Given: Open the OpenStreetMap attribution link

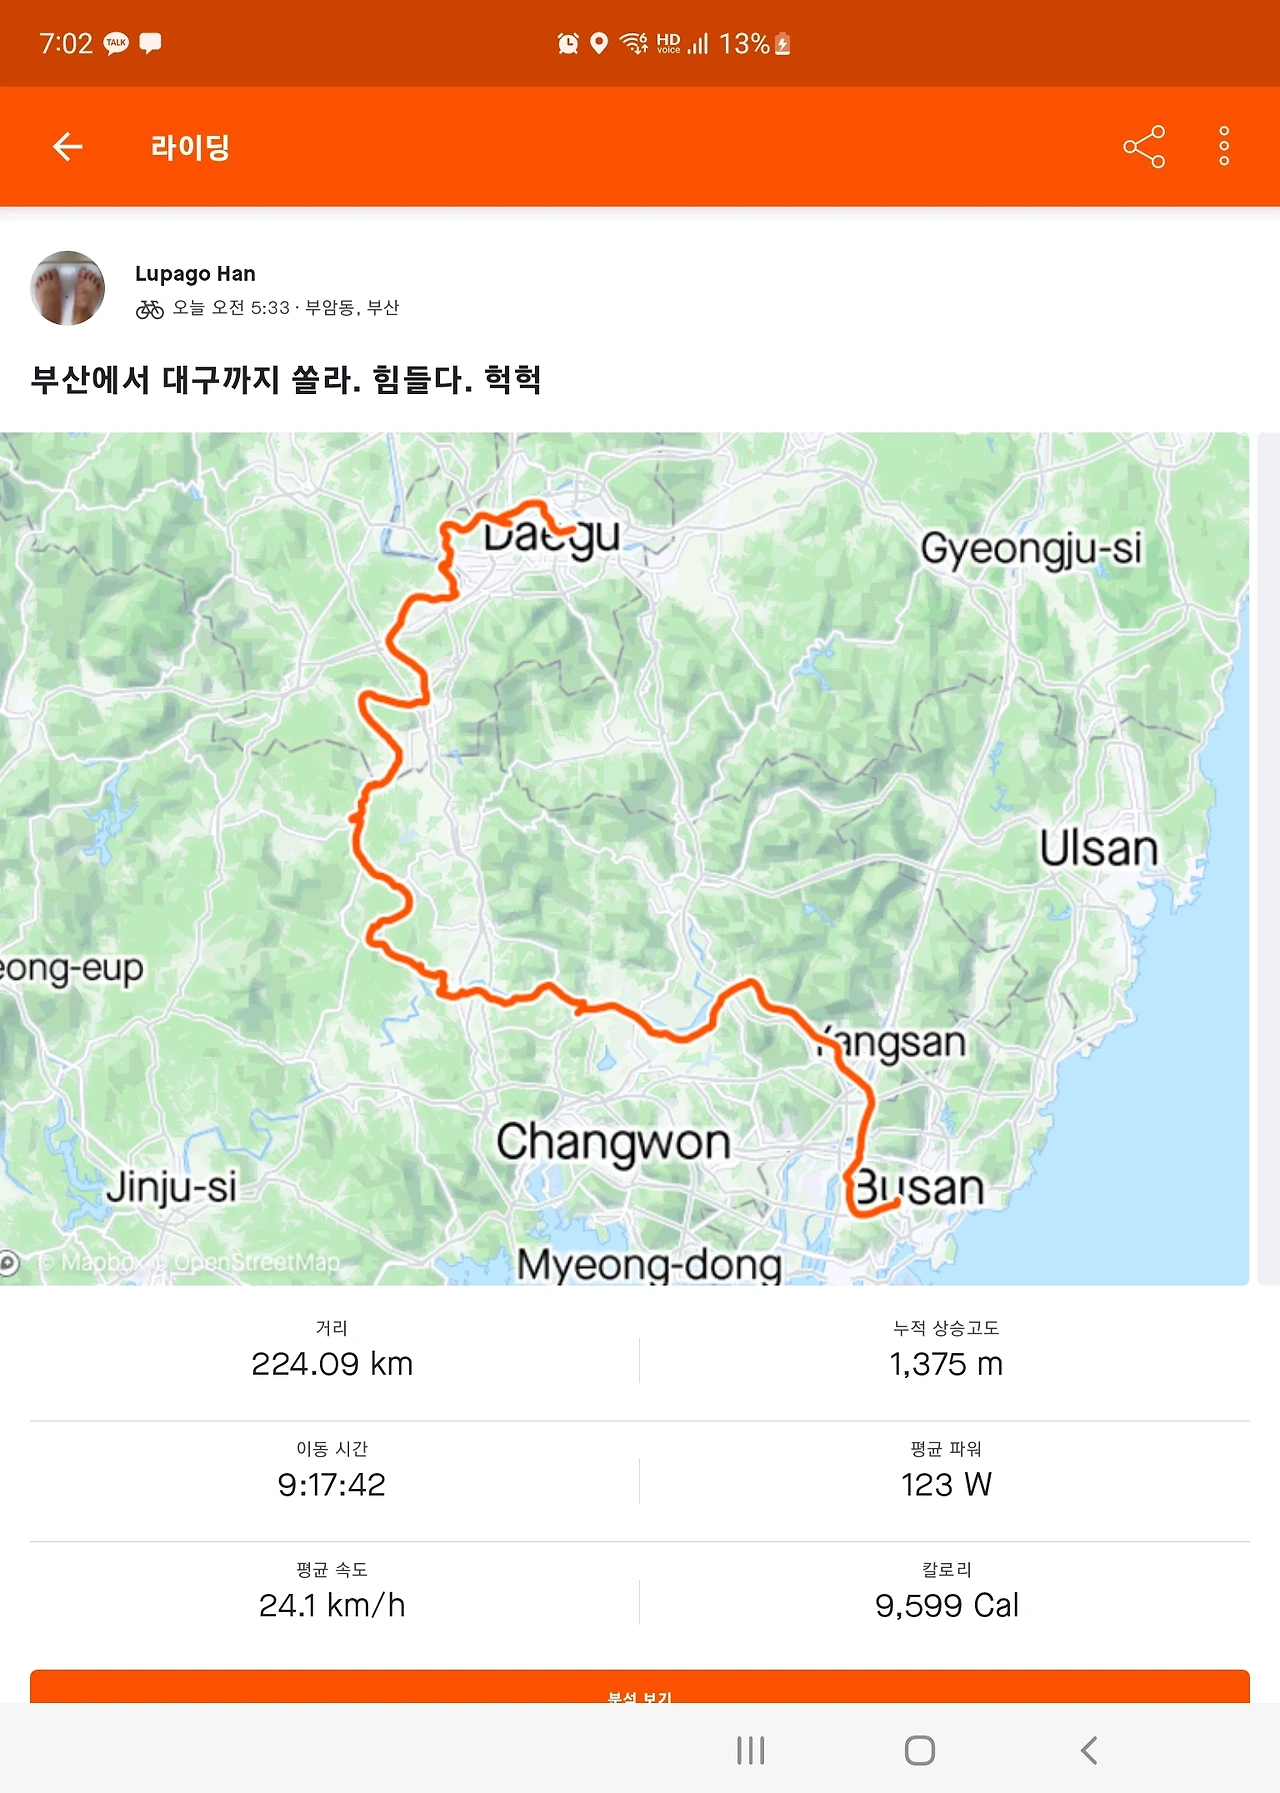Looking at the screenshot, I should click(256, 1263).
